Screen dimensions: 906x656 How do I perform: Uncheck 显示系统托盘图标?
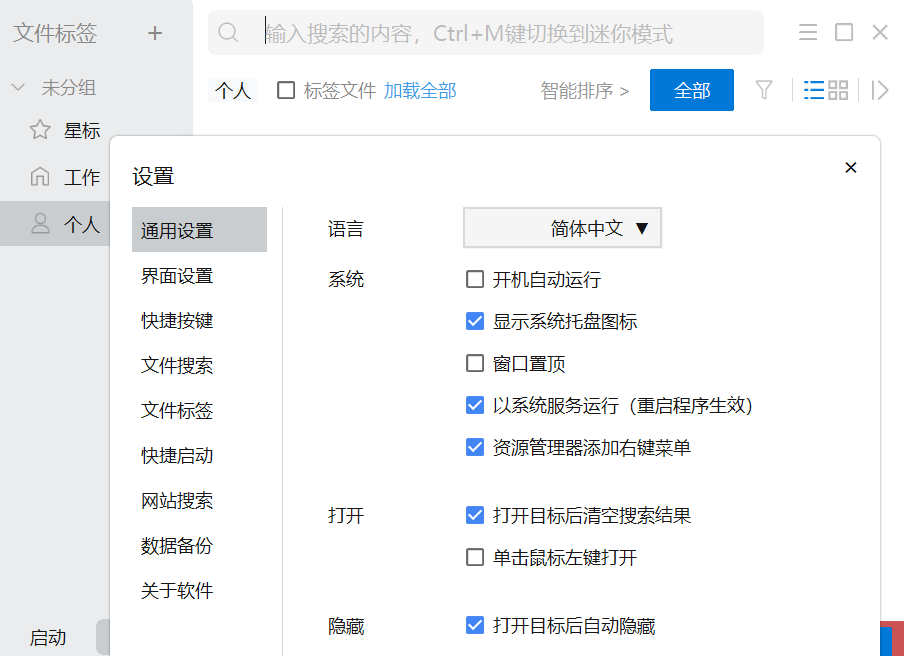click(476, 321)
